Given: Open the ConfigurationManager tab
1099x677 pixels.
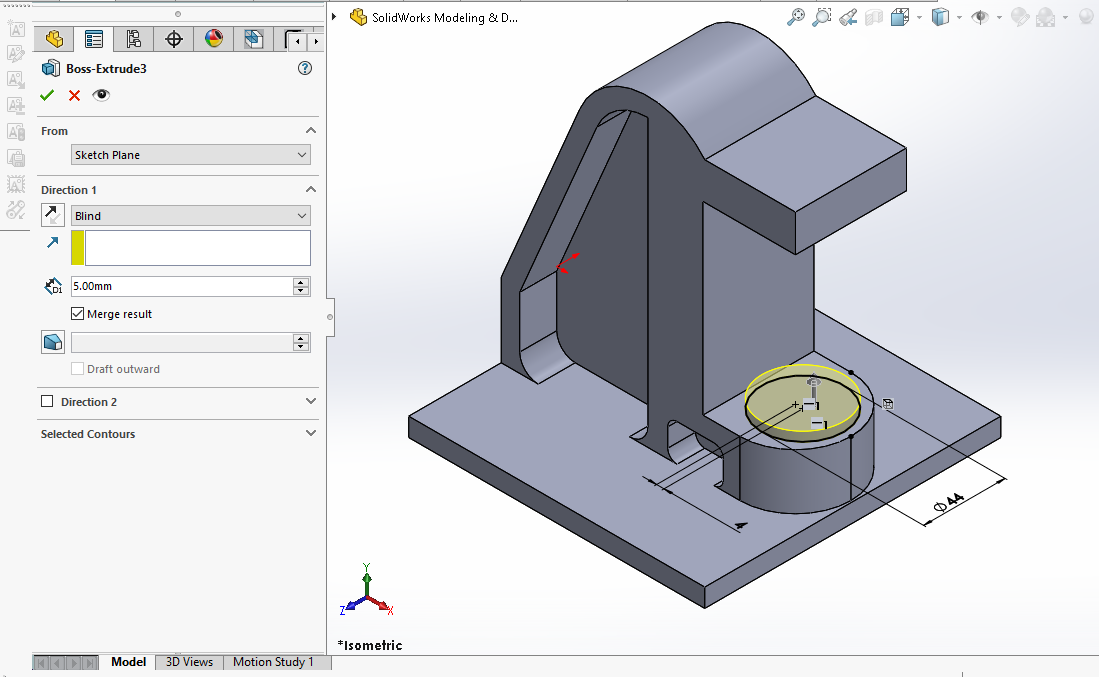Looking at the screenshot, I should pos(133,40).
